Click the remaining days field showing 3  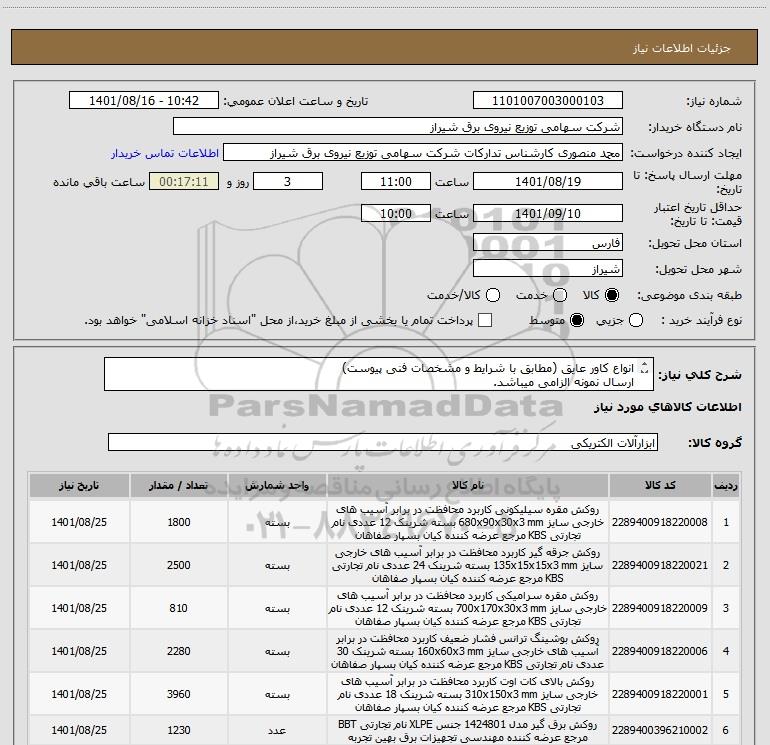[288, 181]
